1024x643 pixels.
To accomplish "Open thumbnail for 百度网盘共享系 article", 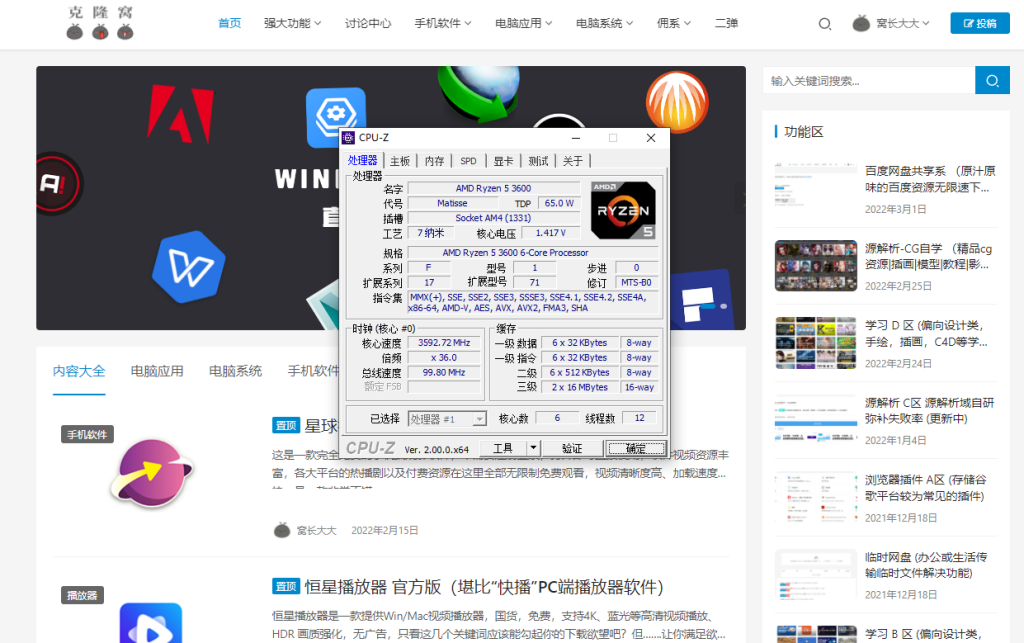I will click(x=816, y=189).
